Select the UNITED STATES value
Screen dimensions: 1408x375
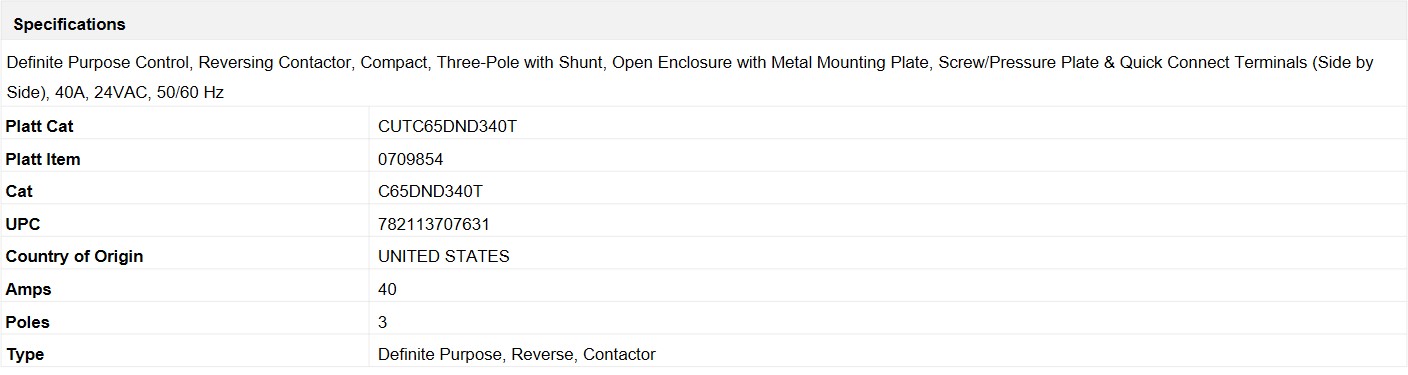pyautogui.click(x=444, y=256)
